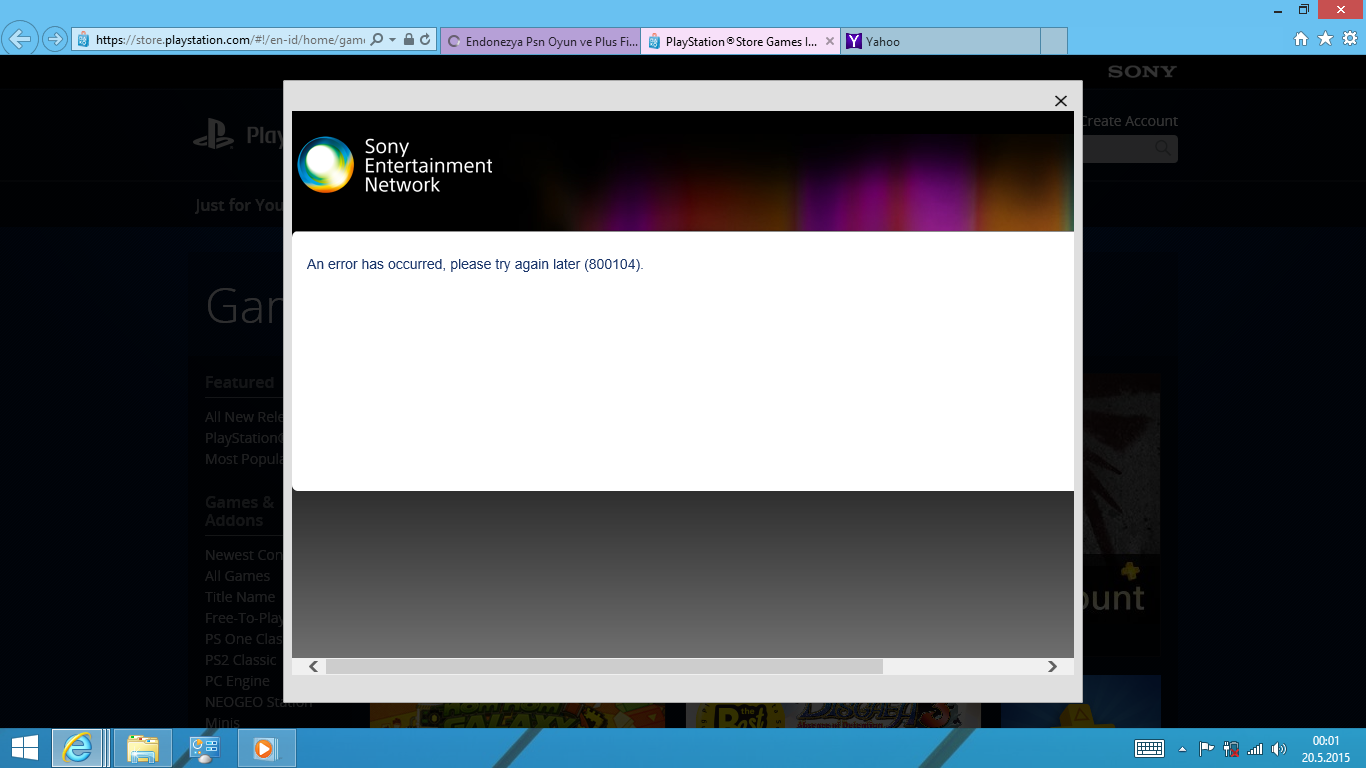The height and width of the screenshot is (768, 1366).
Task: Show hidden system tray icons
Action: (1182, 748)
